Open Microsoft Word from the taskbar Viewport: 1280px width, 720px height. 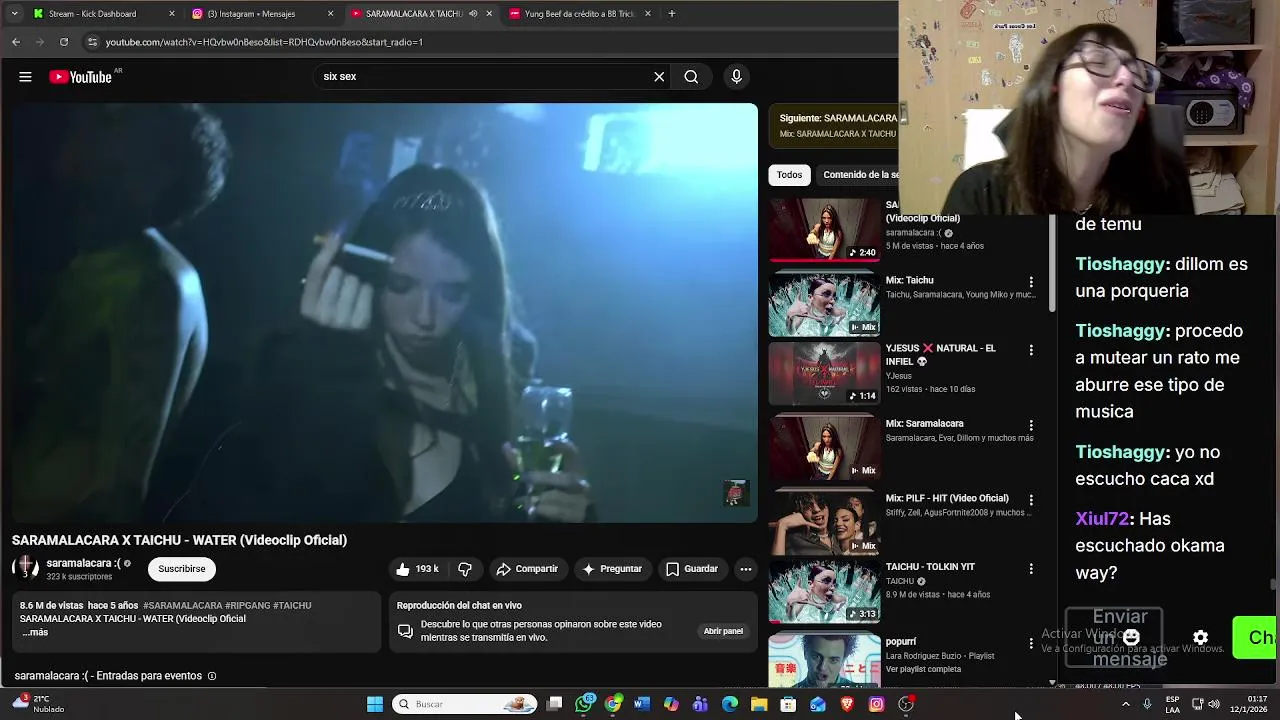642,704
